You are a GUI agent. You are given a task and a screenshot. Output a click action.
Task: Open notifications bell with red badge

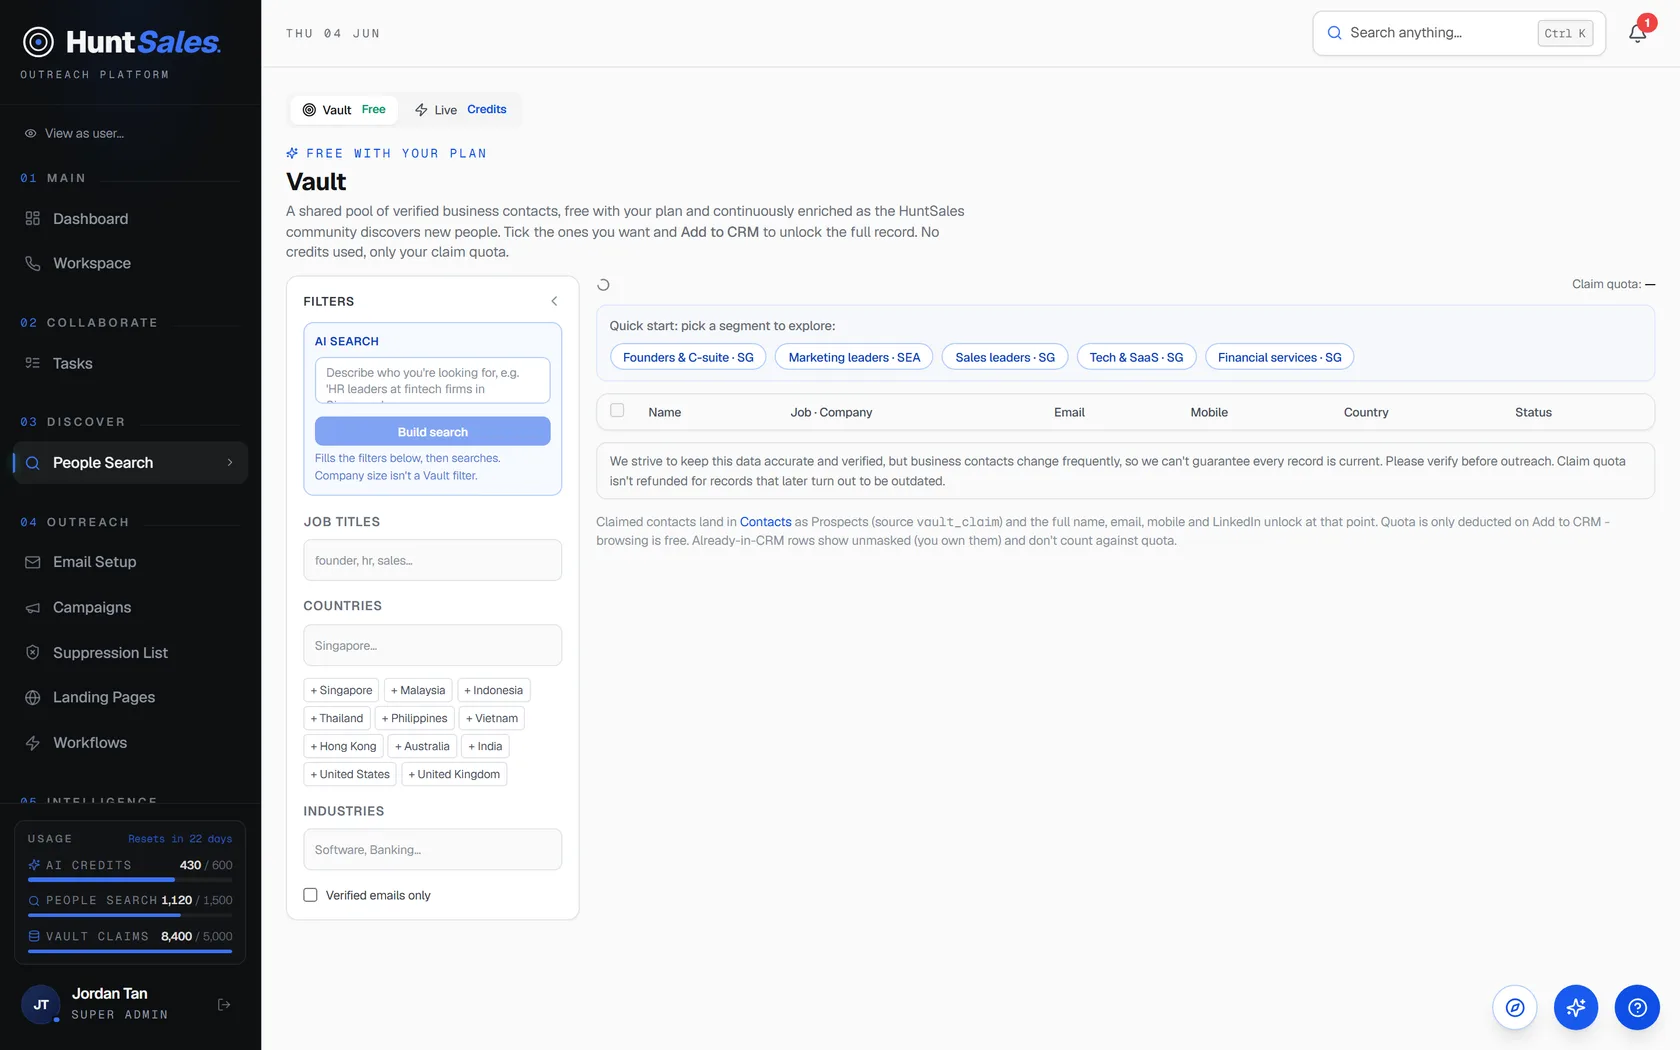pos(1638,33)
